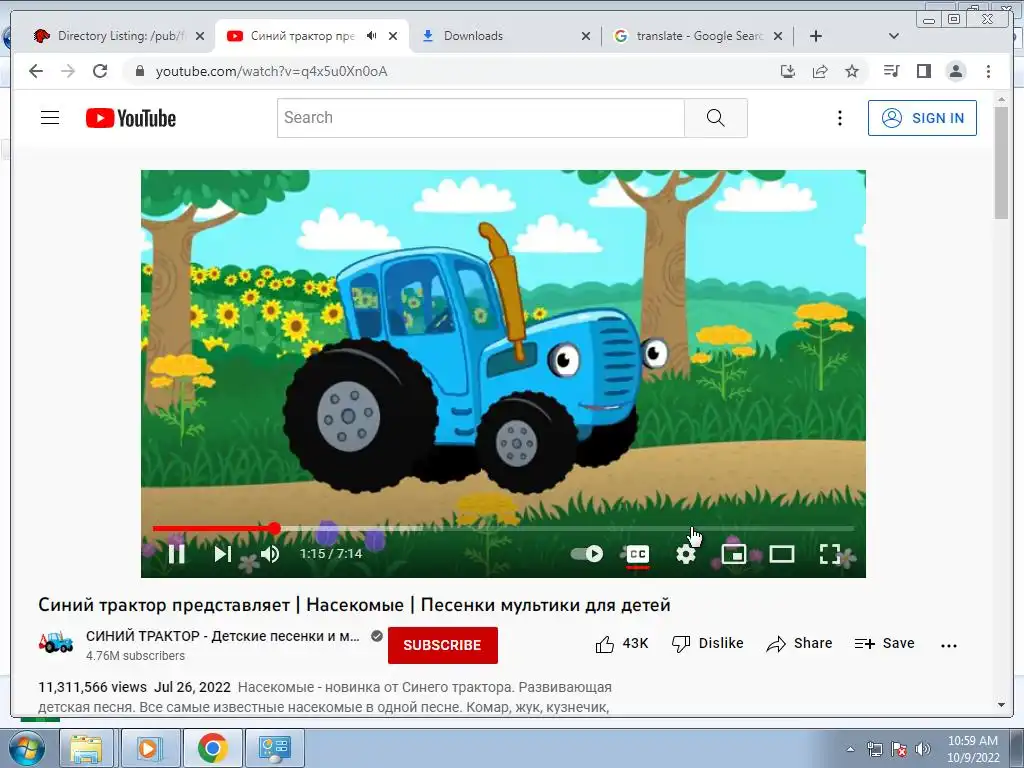Image resolution: width=1024 pixels, height=768 pixels.
Task: Open more actions ellipsis below video
Action: 948,645
